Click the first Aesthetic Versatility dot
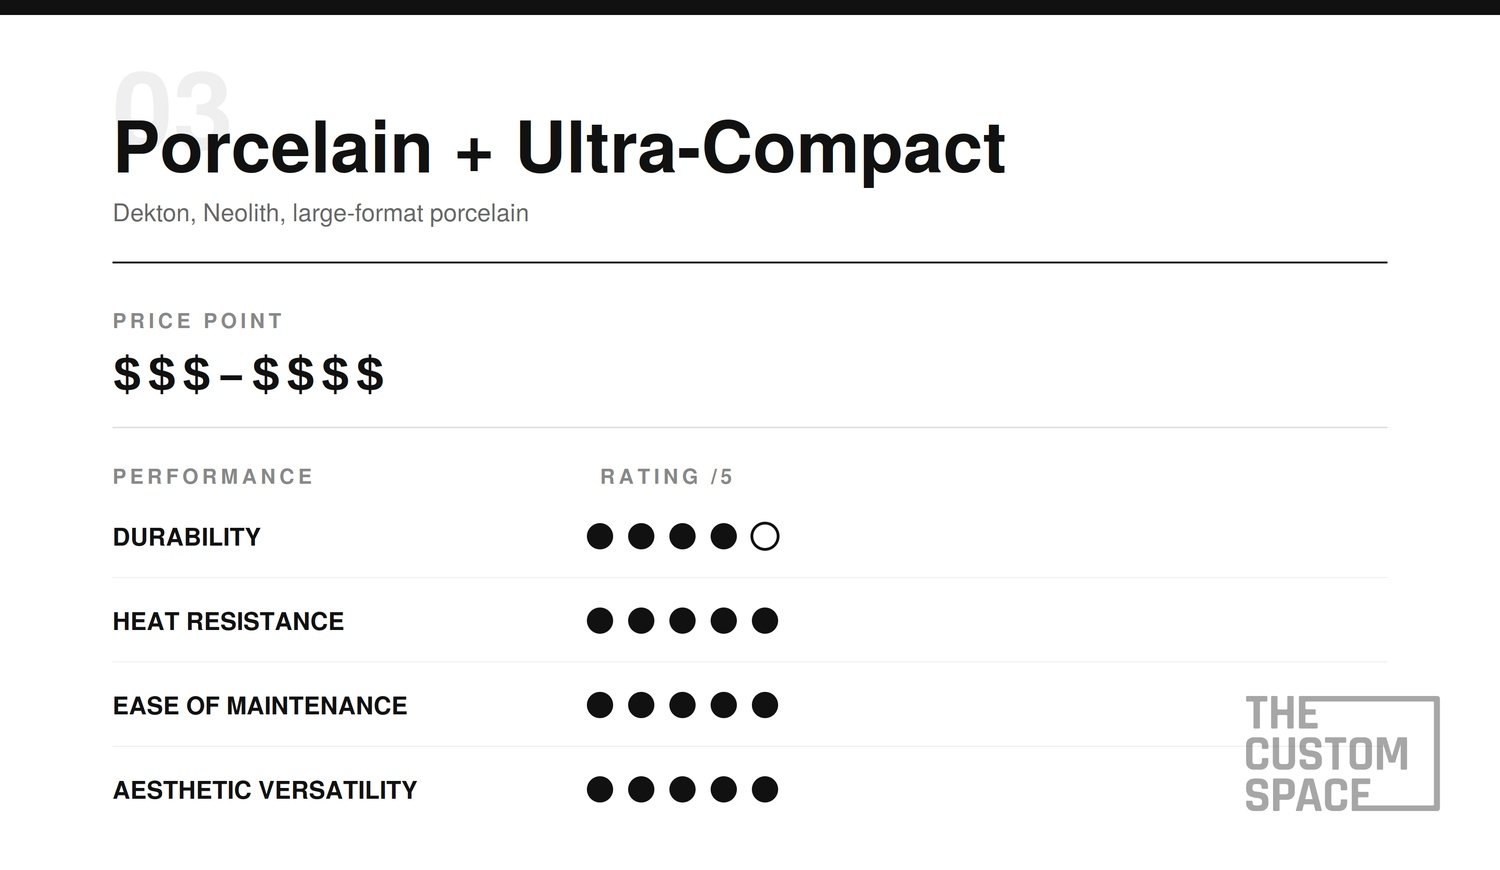The height and width of the screenshot is (870, 1500). (600, 790)
